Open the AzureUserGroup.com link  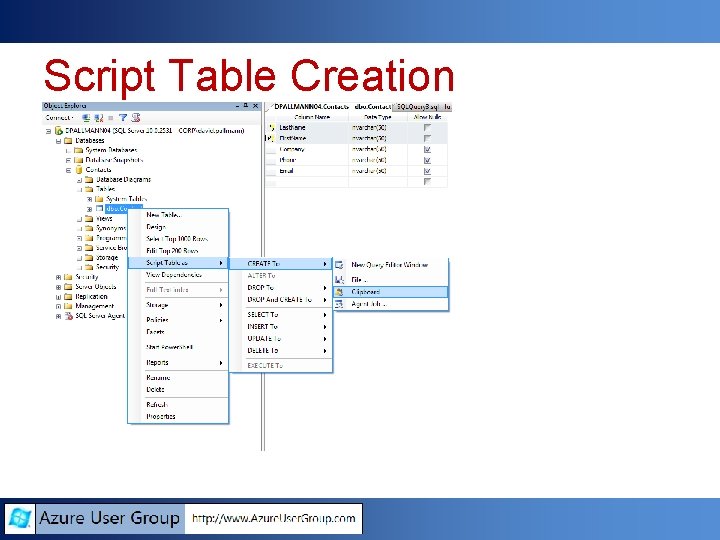pos(274,518)
